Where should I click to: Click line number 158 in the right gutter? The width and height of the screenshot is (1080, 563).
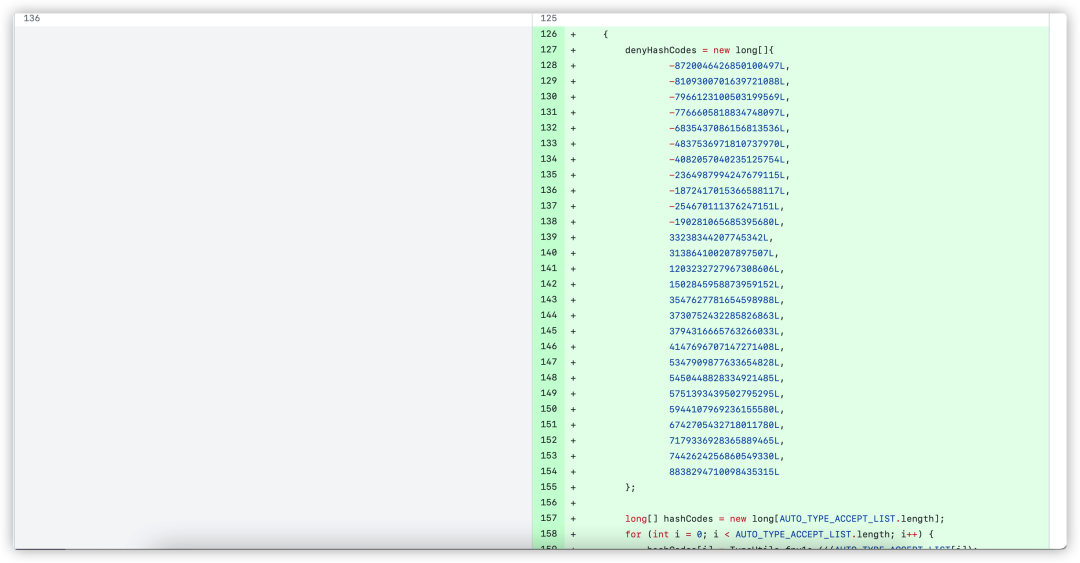549,534
